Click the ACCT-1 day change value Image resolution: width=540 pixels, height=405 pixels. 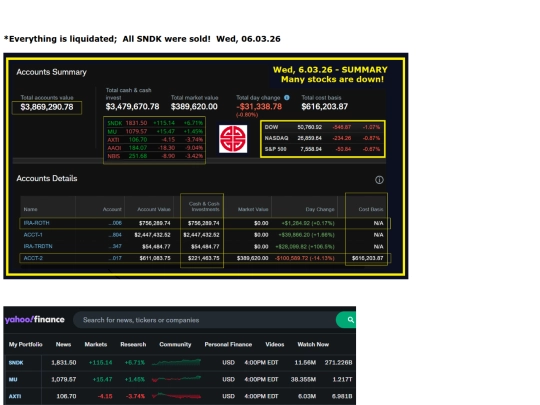(306, 235)
